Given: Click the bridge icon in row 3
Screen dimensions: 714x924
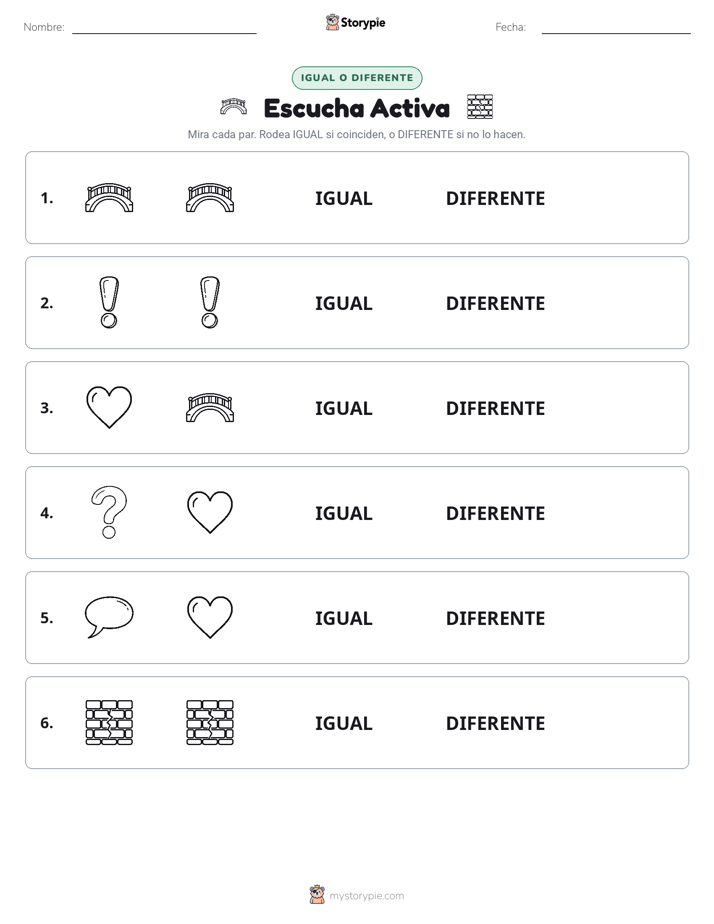Looking at the screenshot, I should pos(210,407).
